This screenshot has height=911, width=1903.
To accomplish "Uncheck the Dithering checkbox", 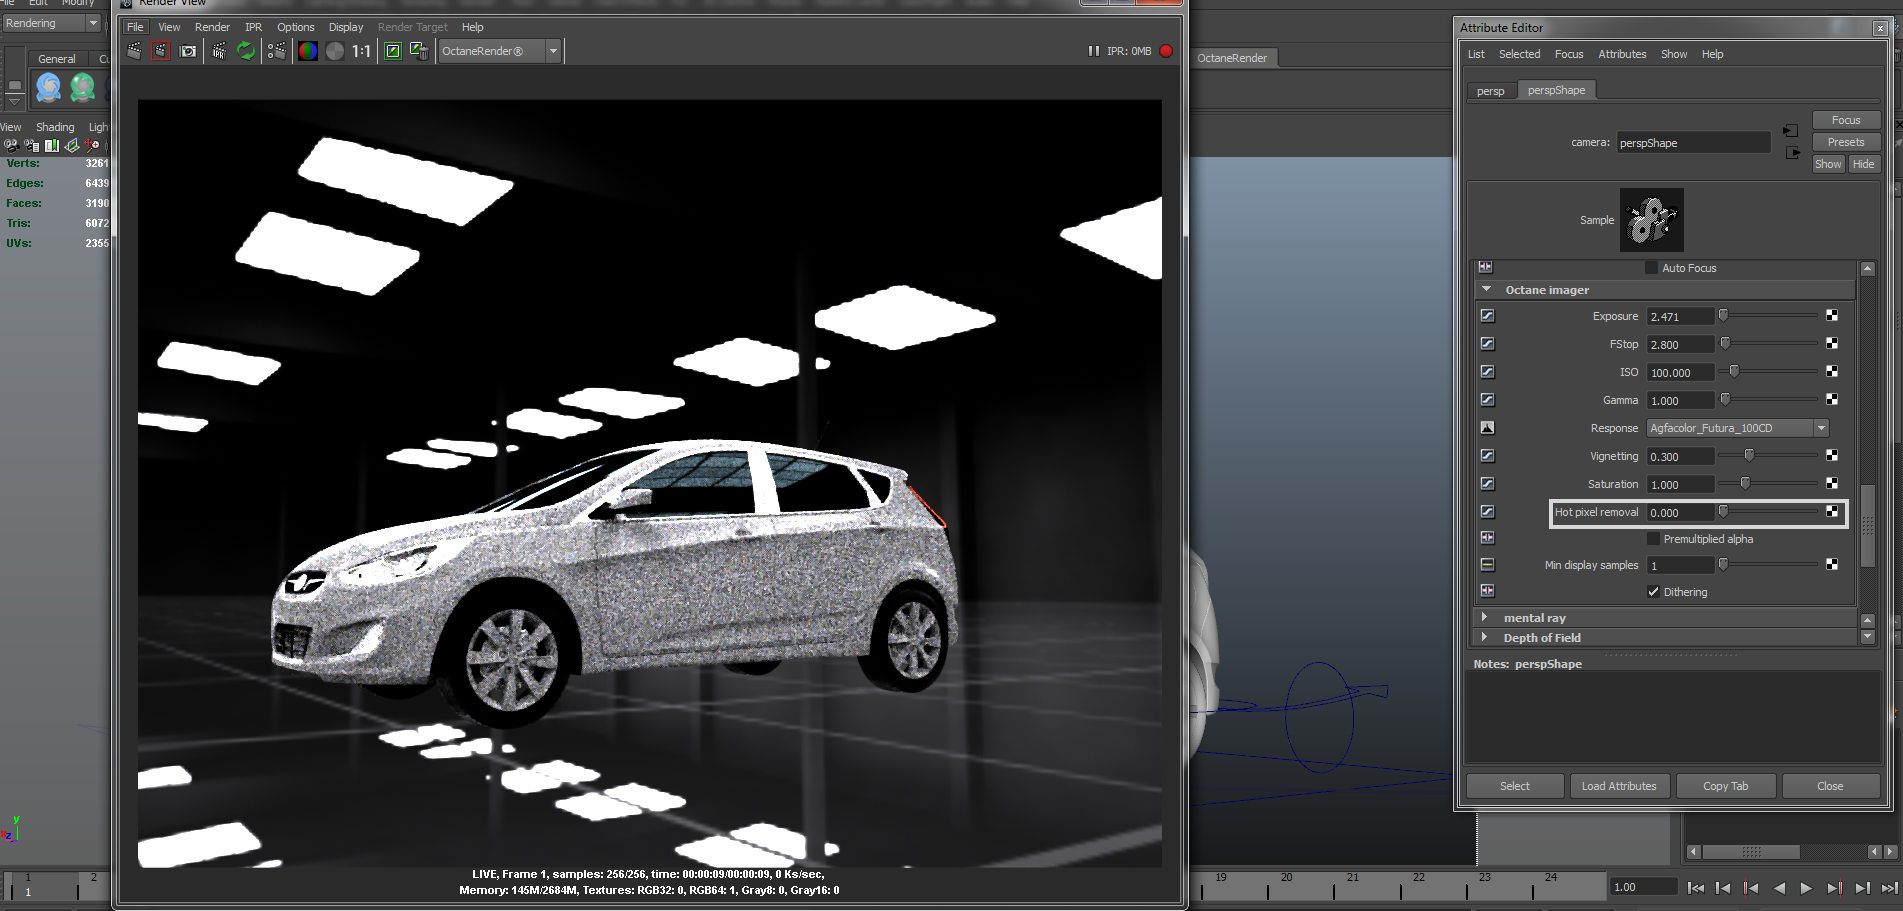I will [1653, 592].
